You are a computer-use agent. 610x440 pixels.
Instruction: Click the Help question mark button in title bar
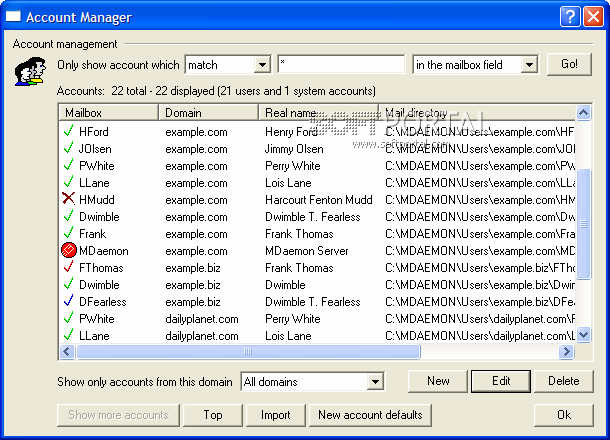(570, 17)
